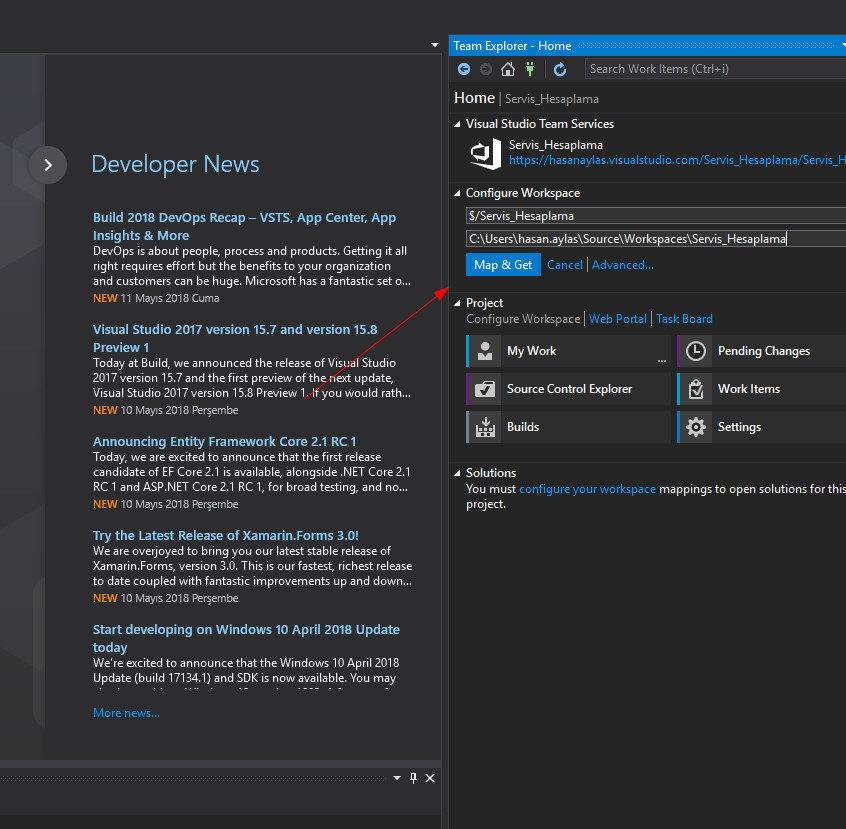Collapse the Configure Workspace section
The height and width of the screenshot is (829, 846).
[458, 193]
